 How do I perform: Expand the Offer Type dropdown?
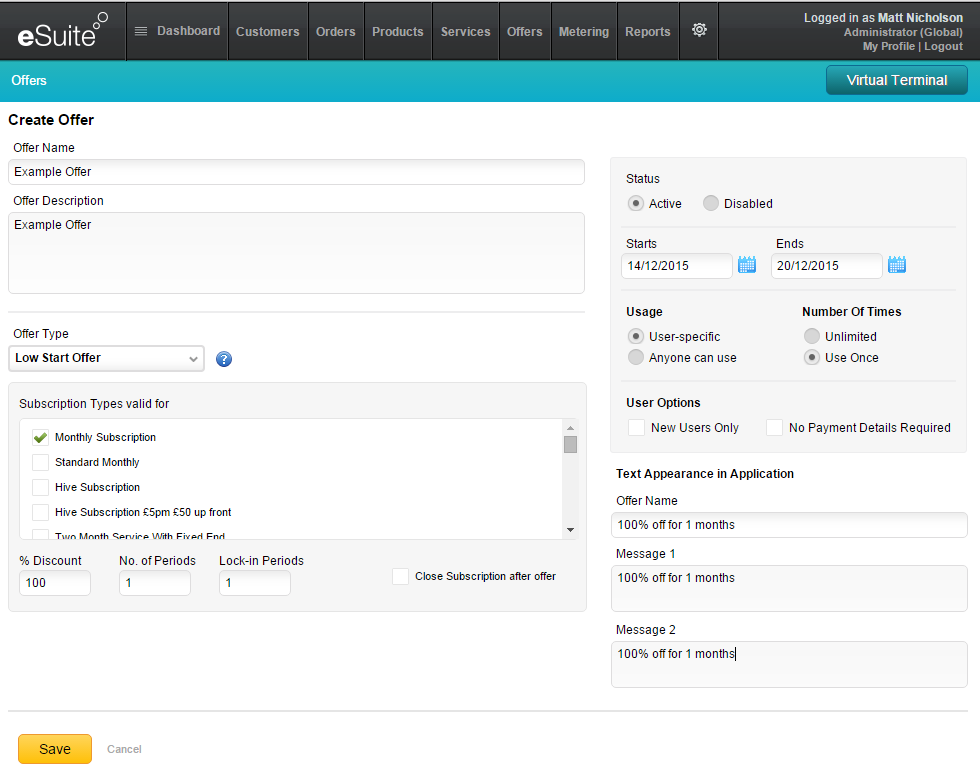[x=106, y=358]
